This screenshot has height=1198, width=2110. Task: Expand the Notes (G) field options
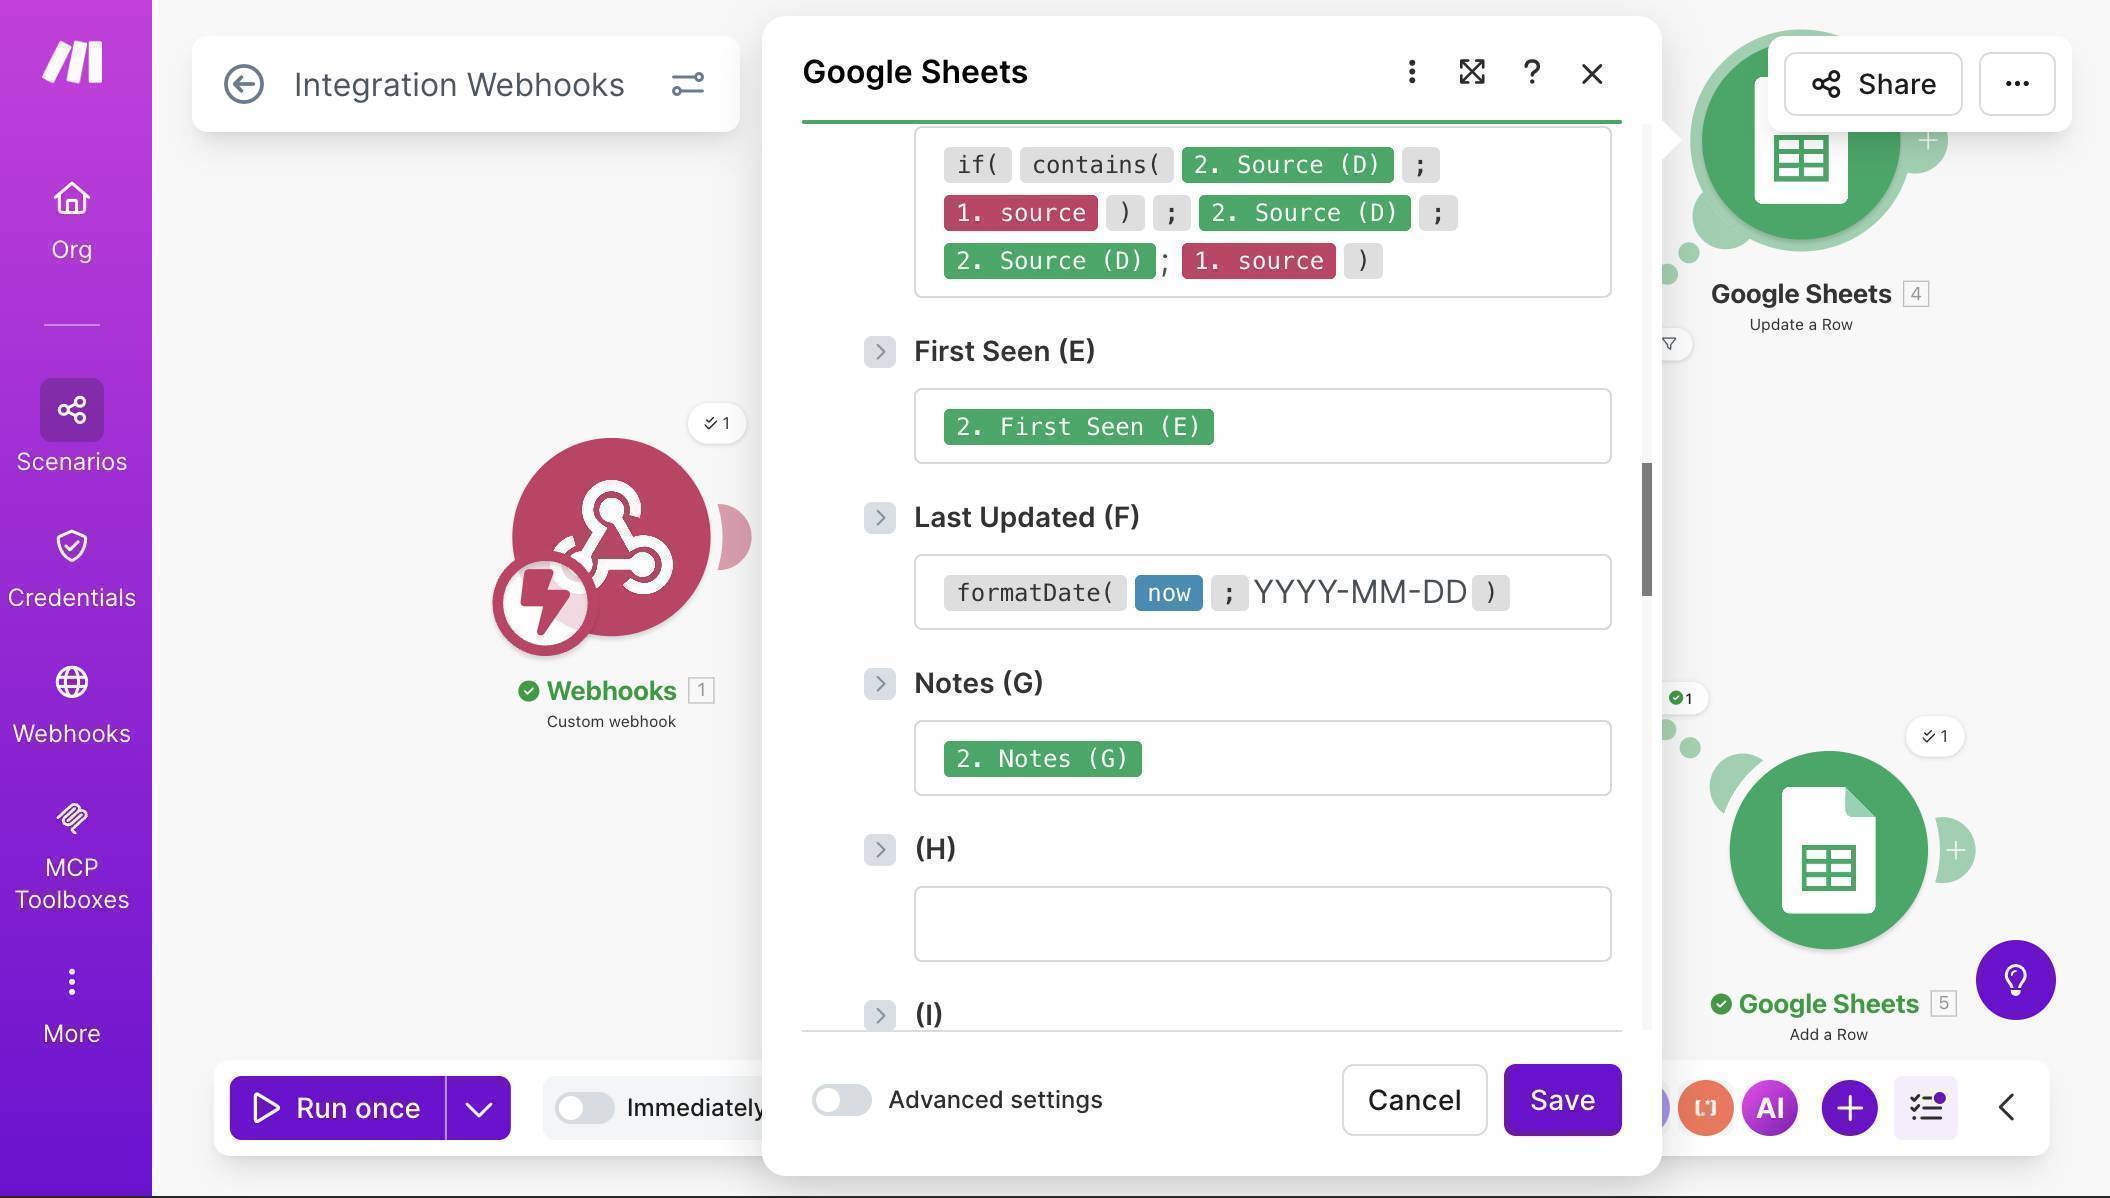[x=879, y=684]
